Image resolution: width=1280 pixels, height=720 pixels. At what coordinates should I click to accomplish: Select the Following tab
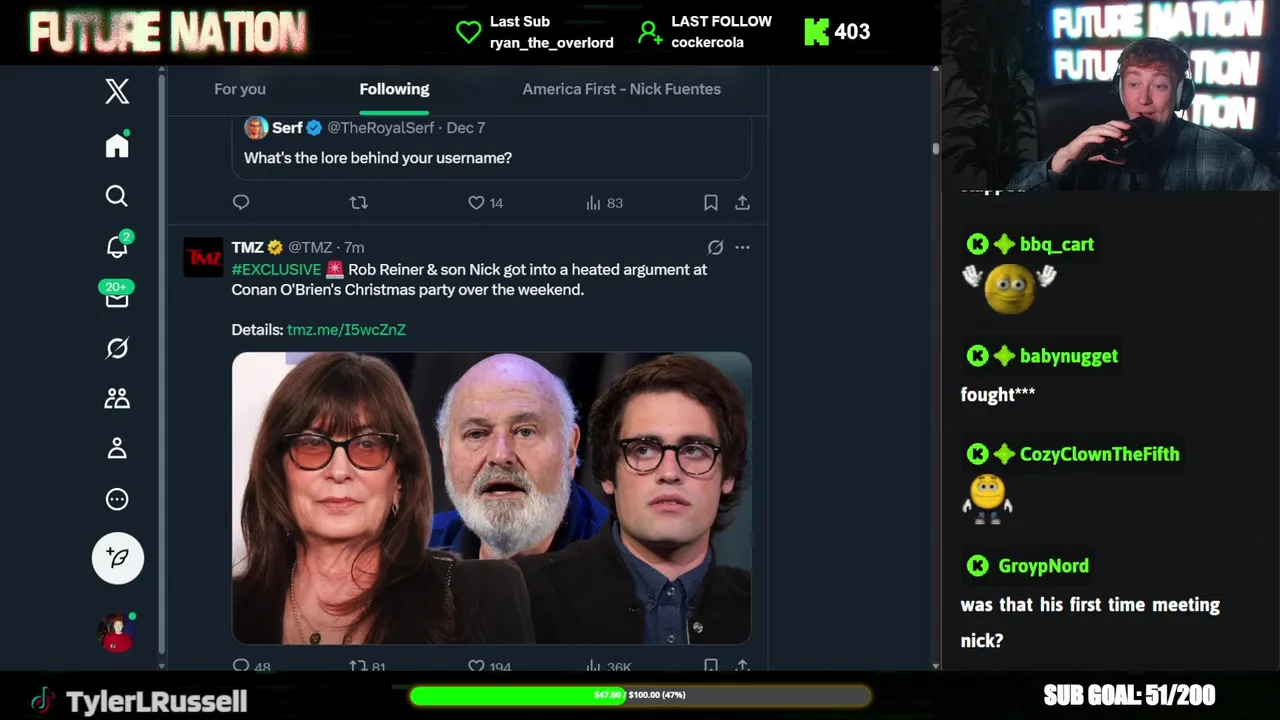click(394, 89)
